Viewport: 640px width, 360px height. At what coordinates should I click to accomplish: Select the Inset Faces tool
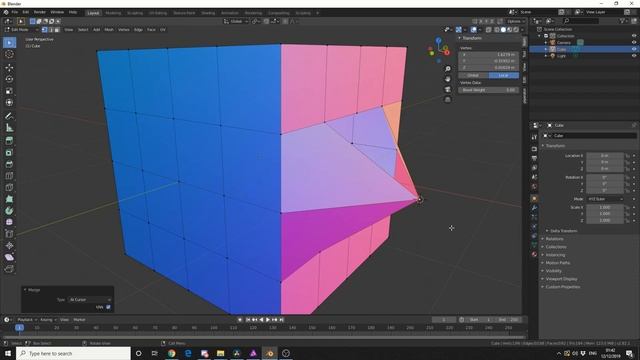click(x=9, y=153)
